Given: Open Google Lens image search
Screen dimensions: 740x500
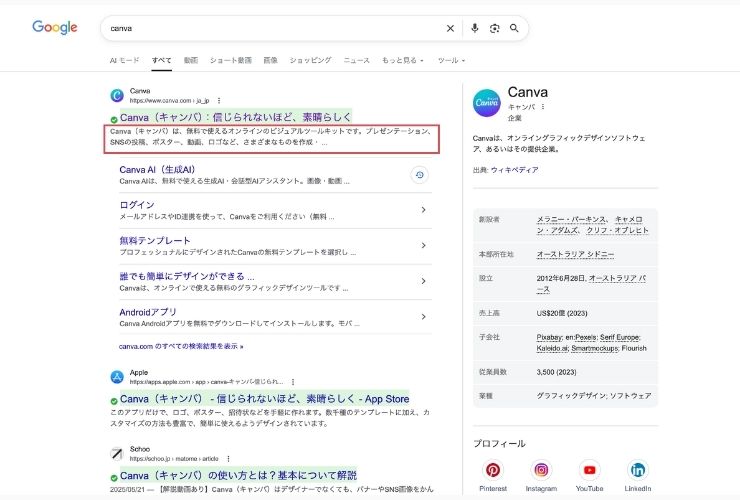Looking at the screenshot, I should point(494,28).
